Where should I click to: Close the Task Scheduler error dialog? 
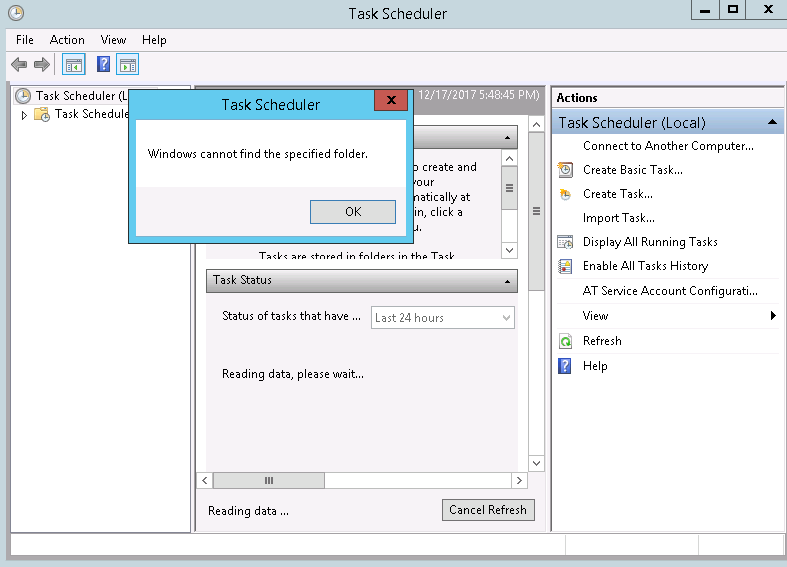[x=390, y=100]
